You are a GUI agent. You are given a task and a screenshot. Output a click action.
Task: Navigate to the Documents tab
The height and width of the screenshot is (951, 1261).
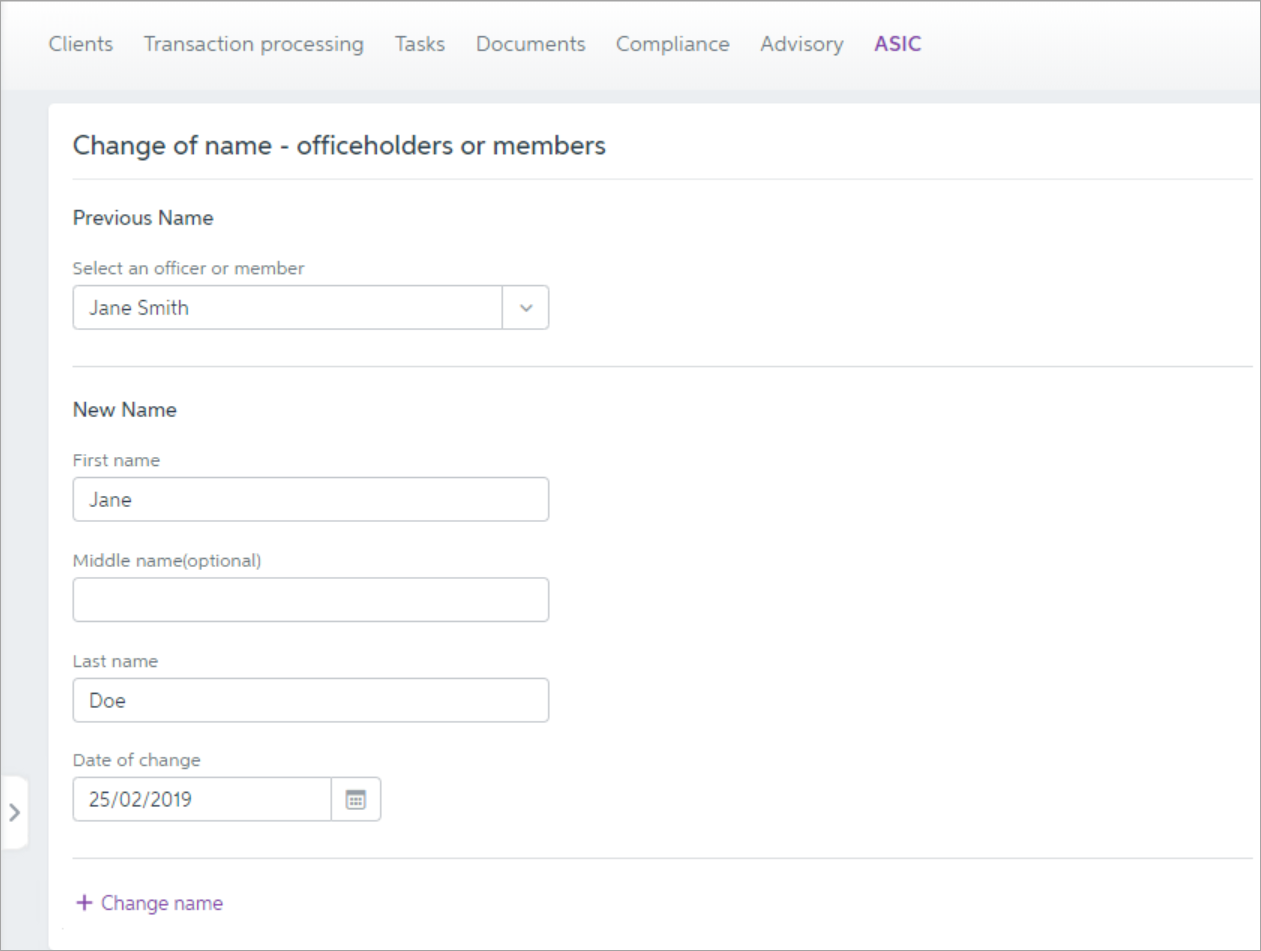point(530,44)
